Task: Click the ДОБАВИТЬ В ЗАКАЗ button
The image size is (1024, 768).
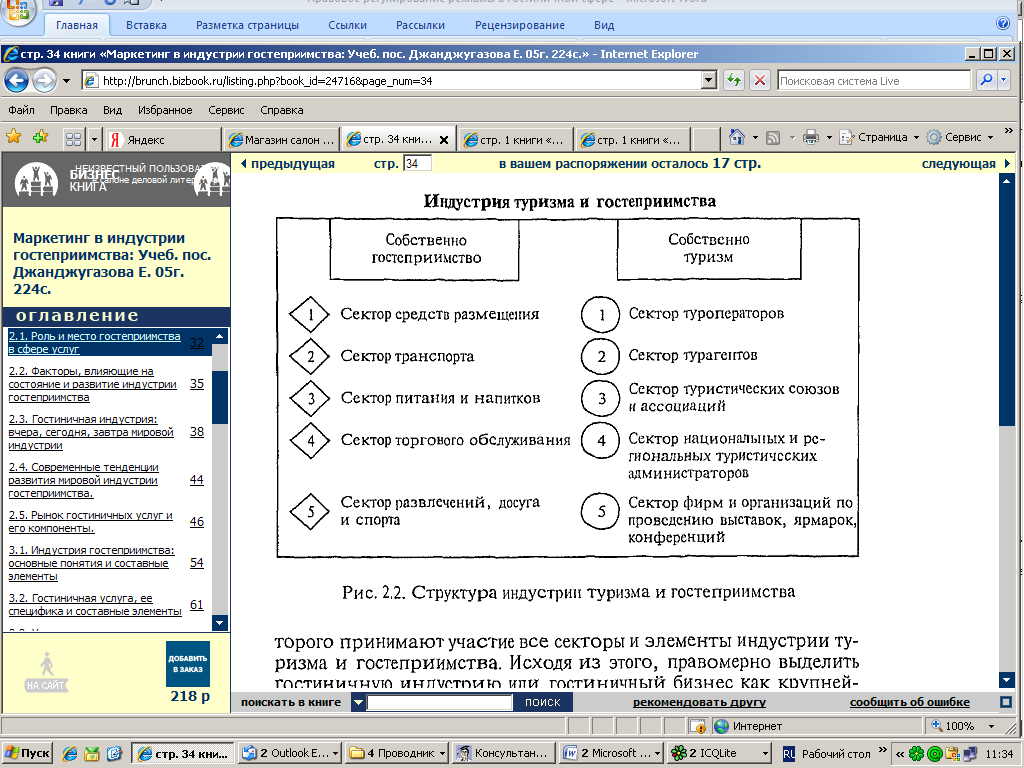Action: (x=188, y=664)
